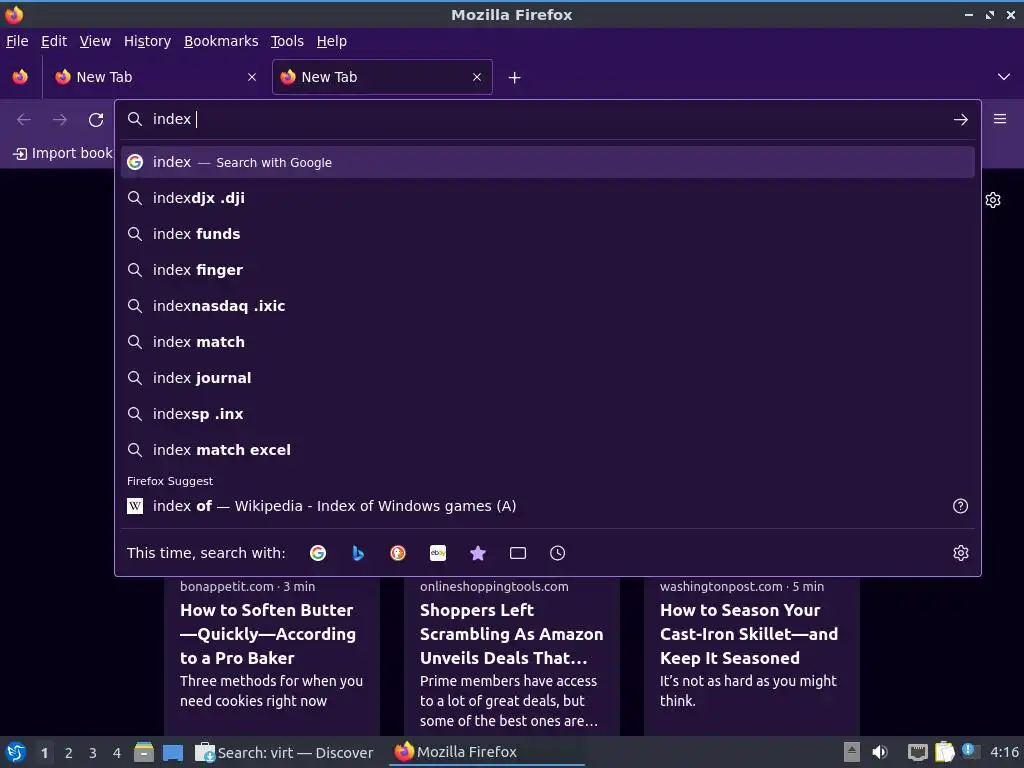This screenshot has height=768, width=1024.
Task: Search this time with DuckDuckGo icon
Action: tap(398, 553)
